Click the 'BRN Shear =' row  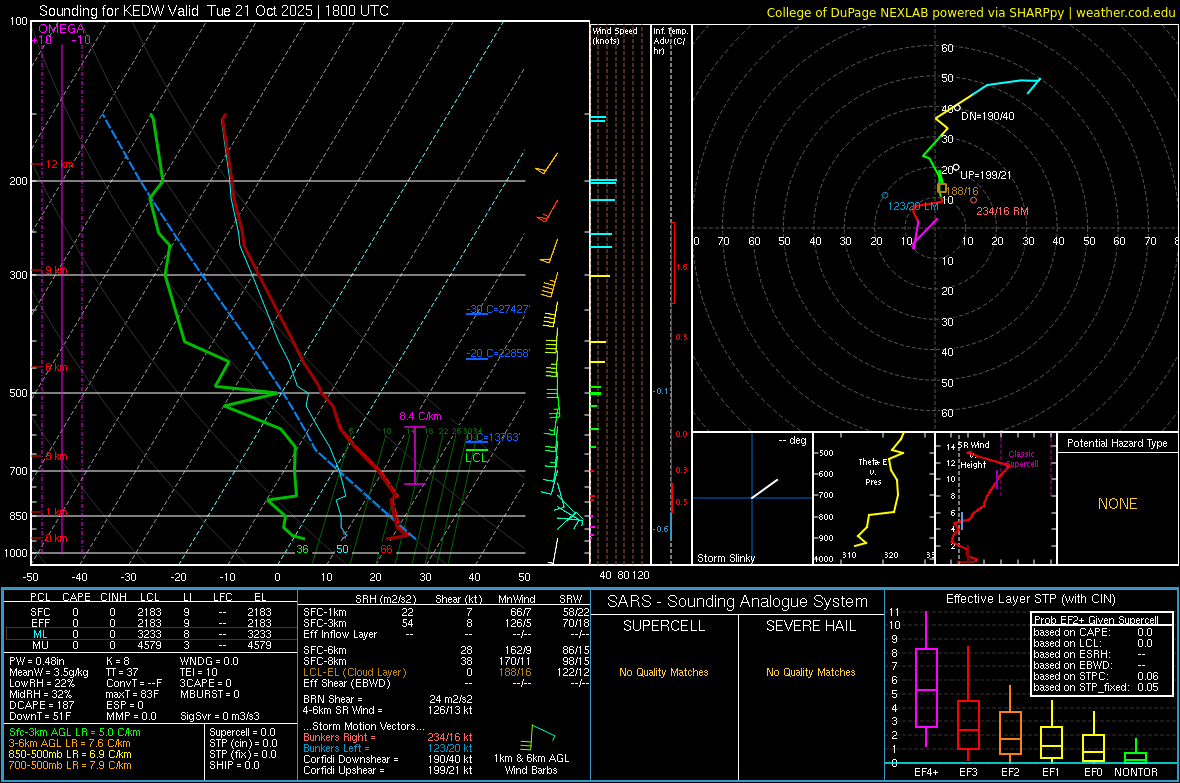(388, 699)
